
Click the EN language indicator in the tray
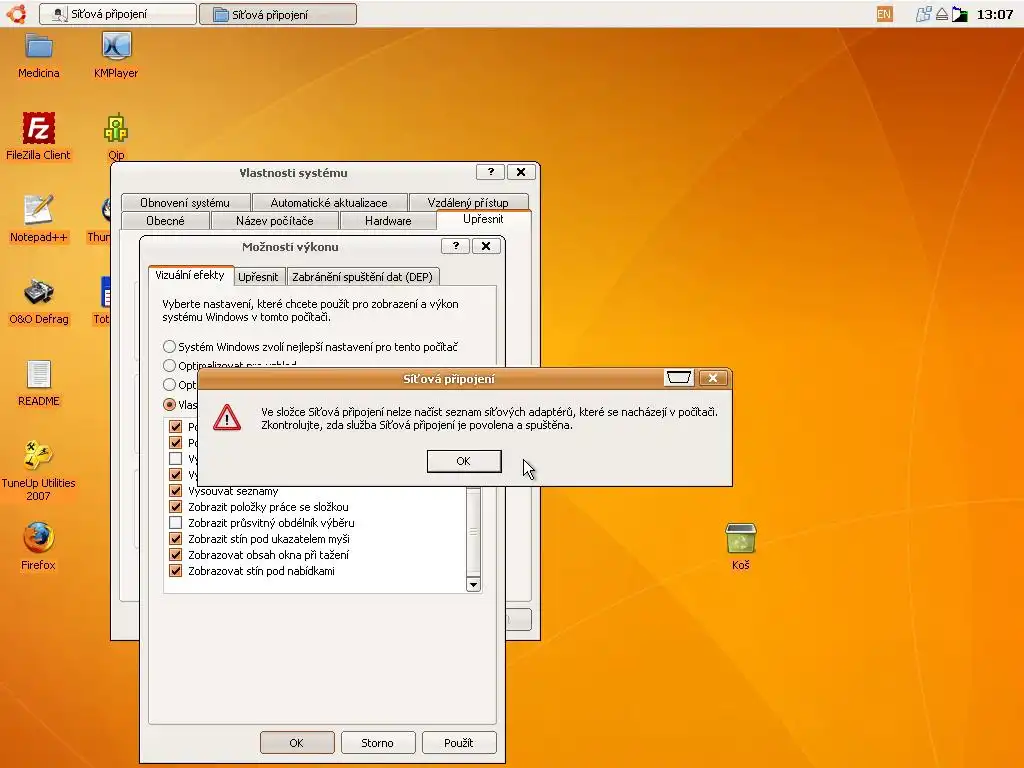pos(884,14)
